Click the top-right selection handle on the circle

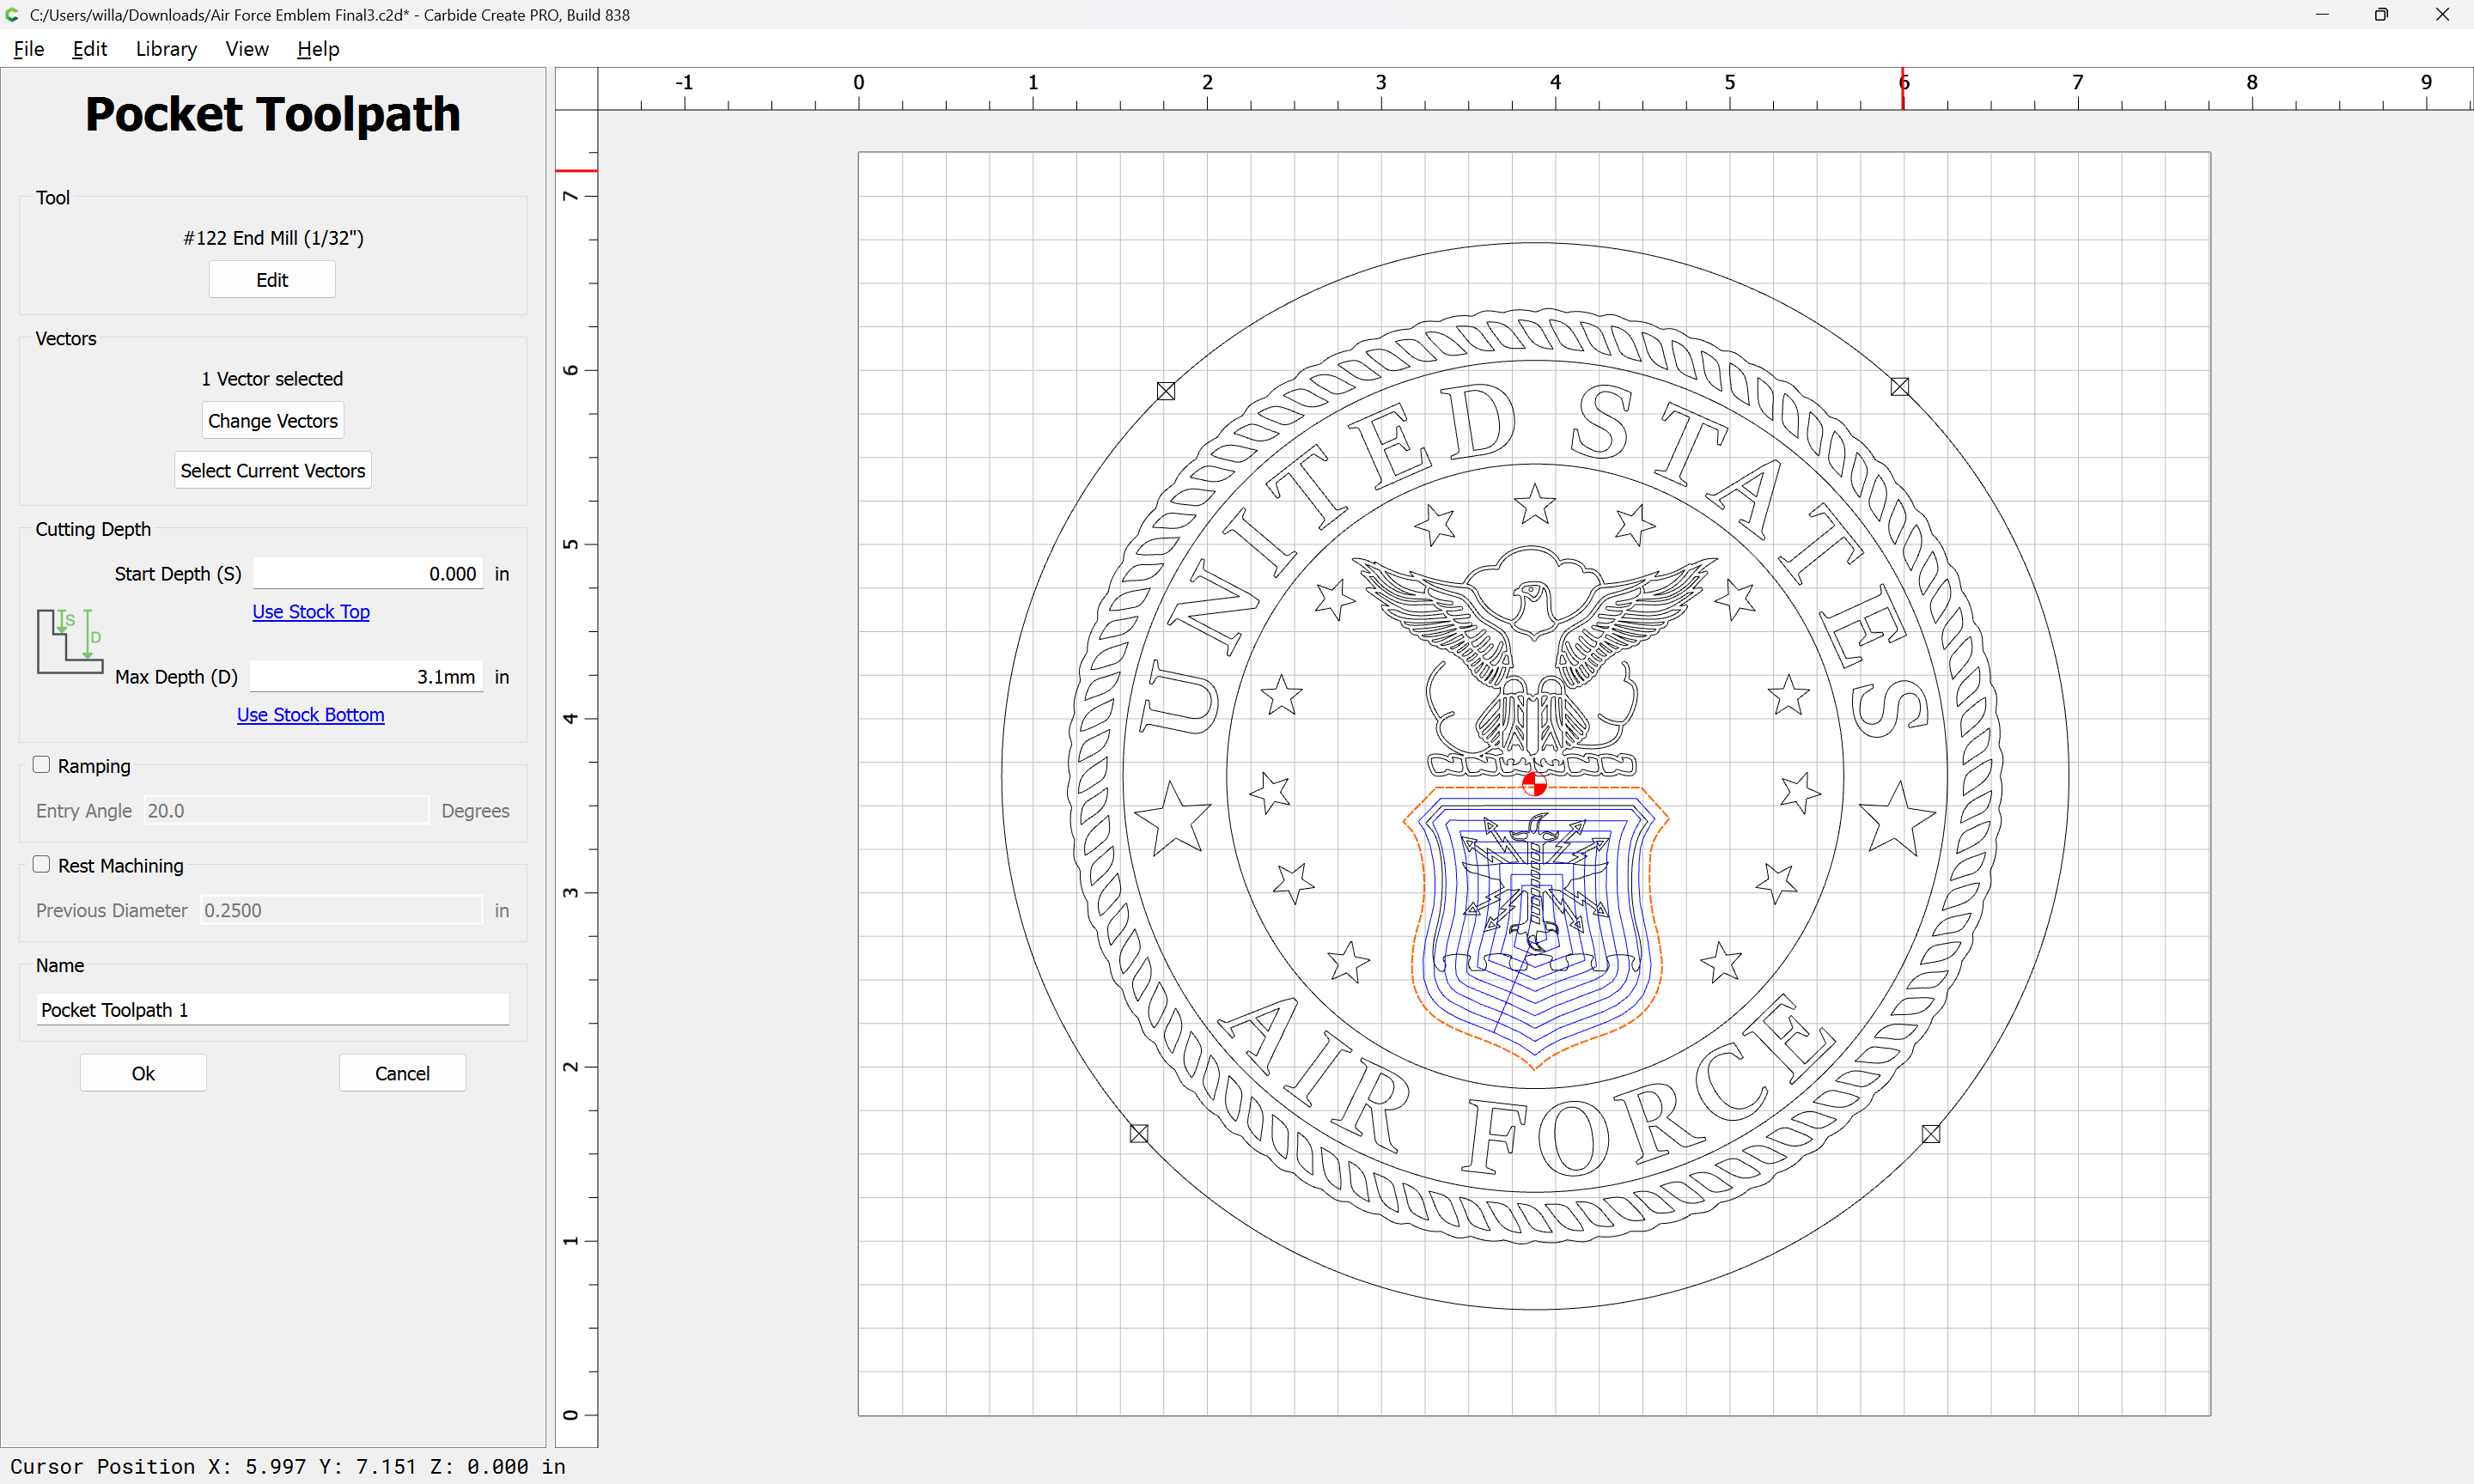tap(1900, 387)
